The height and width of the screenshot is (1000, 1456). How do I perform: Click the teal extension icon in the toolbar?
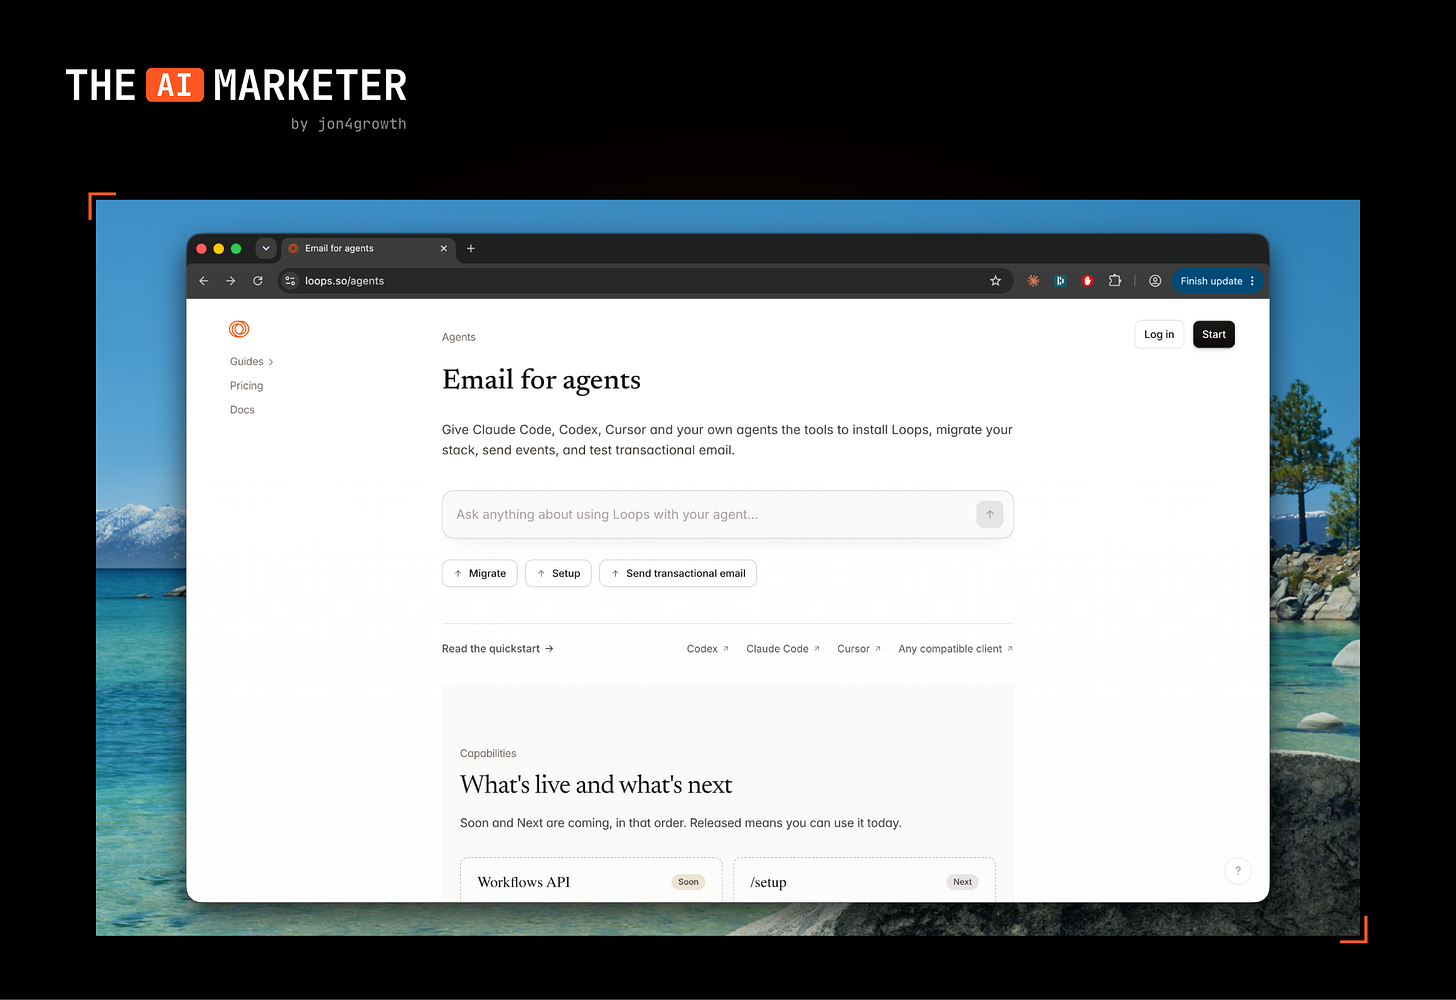click(1060, 281)
